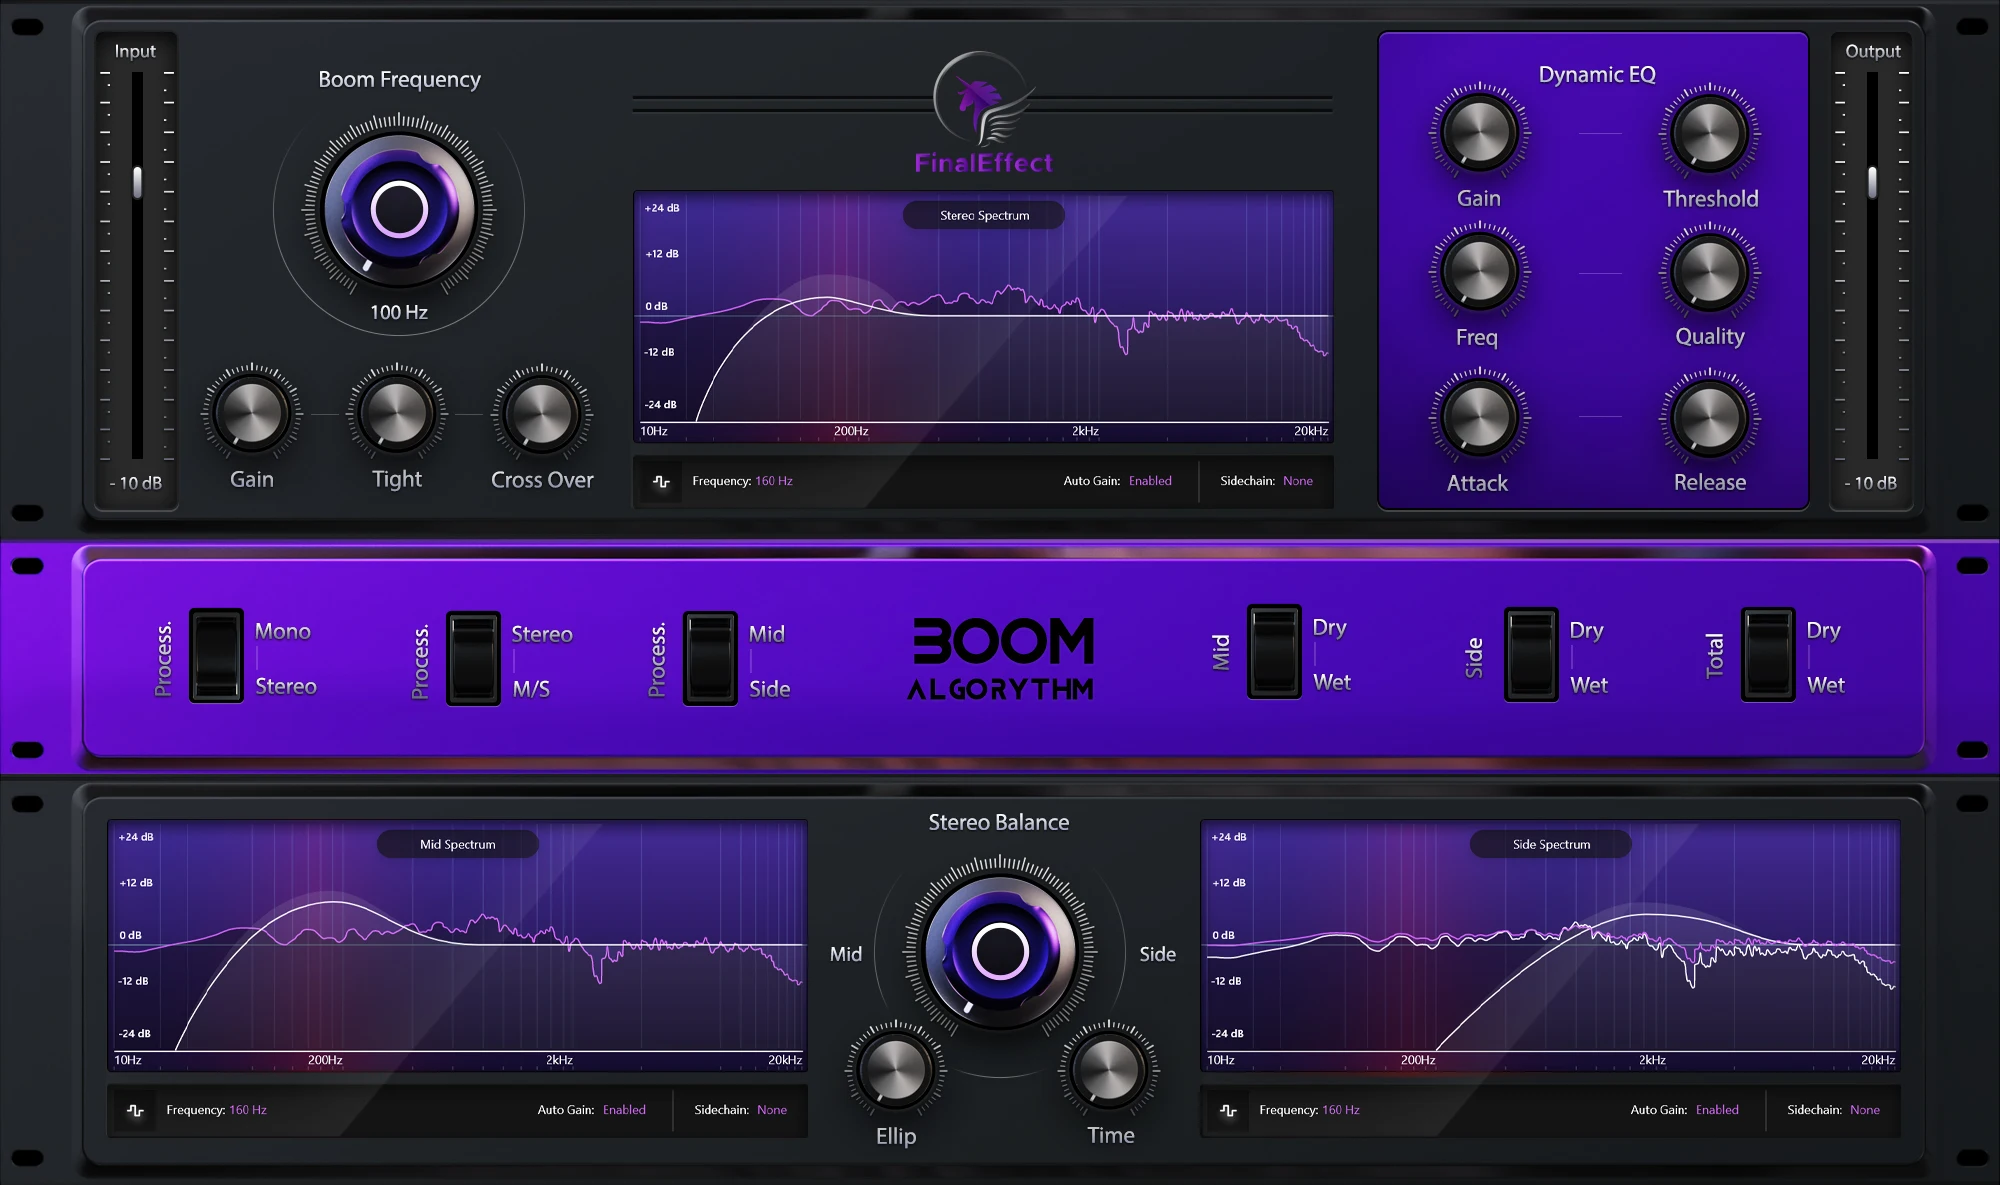Image resolution: width=2000 pixels, height=1185 pixels.
Task: Click the 100 Hz Boom Frequency value
Action: (x=399, y=312)
